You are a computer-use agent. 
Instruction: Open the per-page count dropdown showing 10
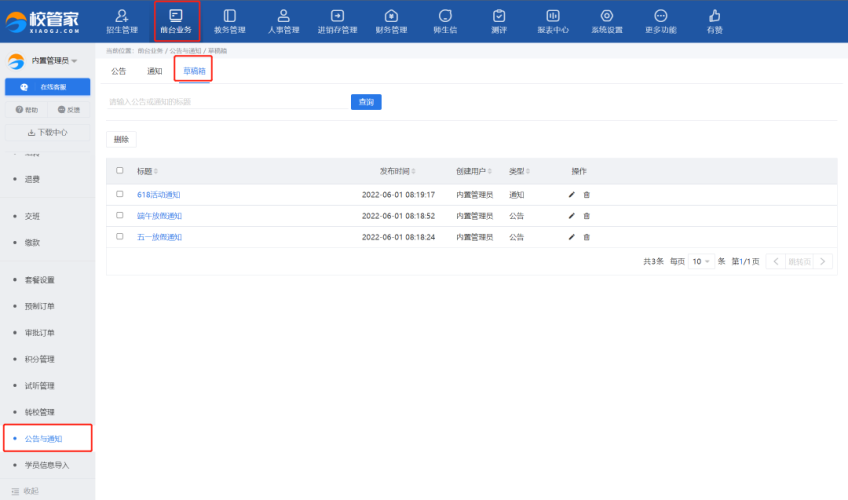(701, 261)
